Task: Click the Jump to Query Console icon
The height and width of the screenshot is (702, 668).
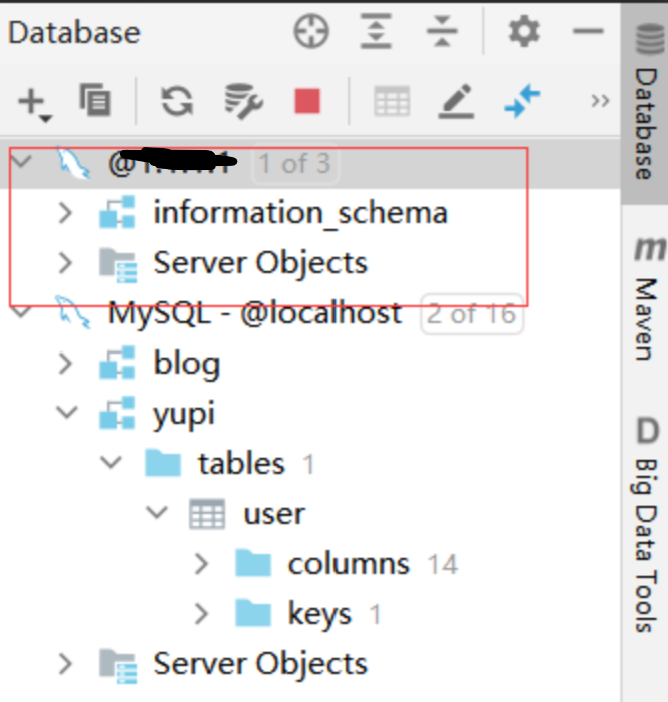Action: pos(522,100)
